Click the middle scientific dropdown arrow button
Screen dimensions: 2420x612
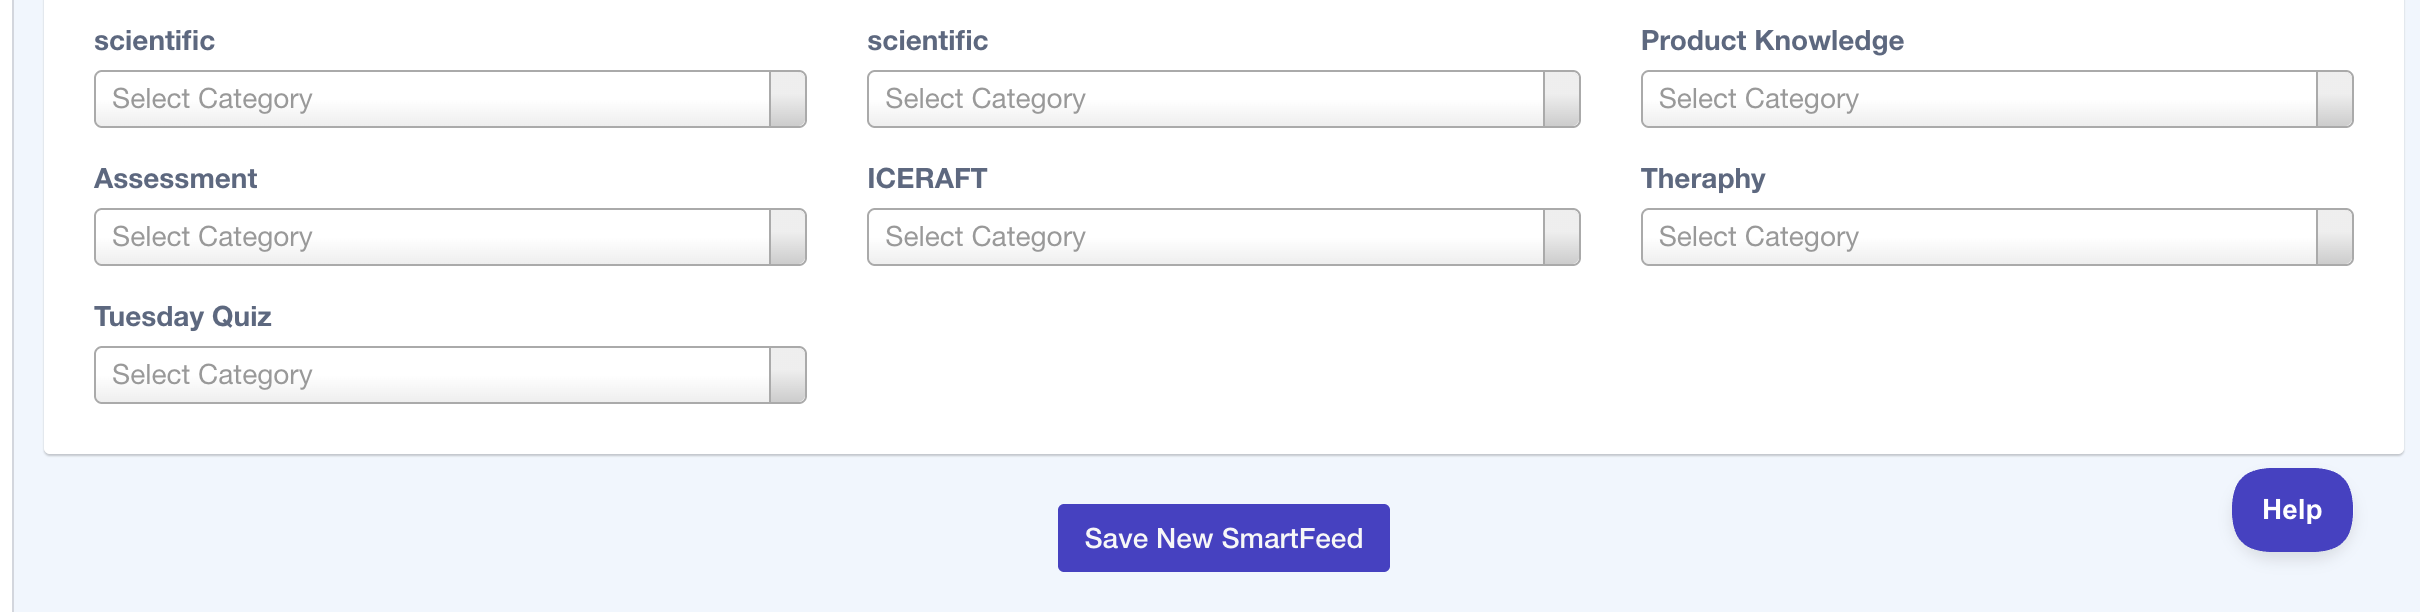pyautogui.click(x=1561, y=99)
